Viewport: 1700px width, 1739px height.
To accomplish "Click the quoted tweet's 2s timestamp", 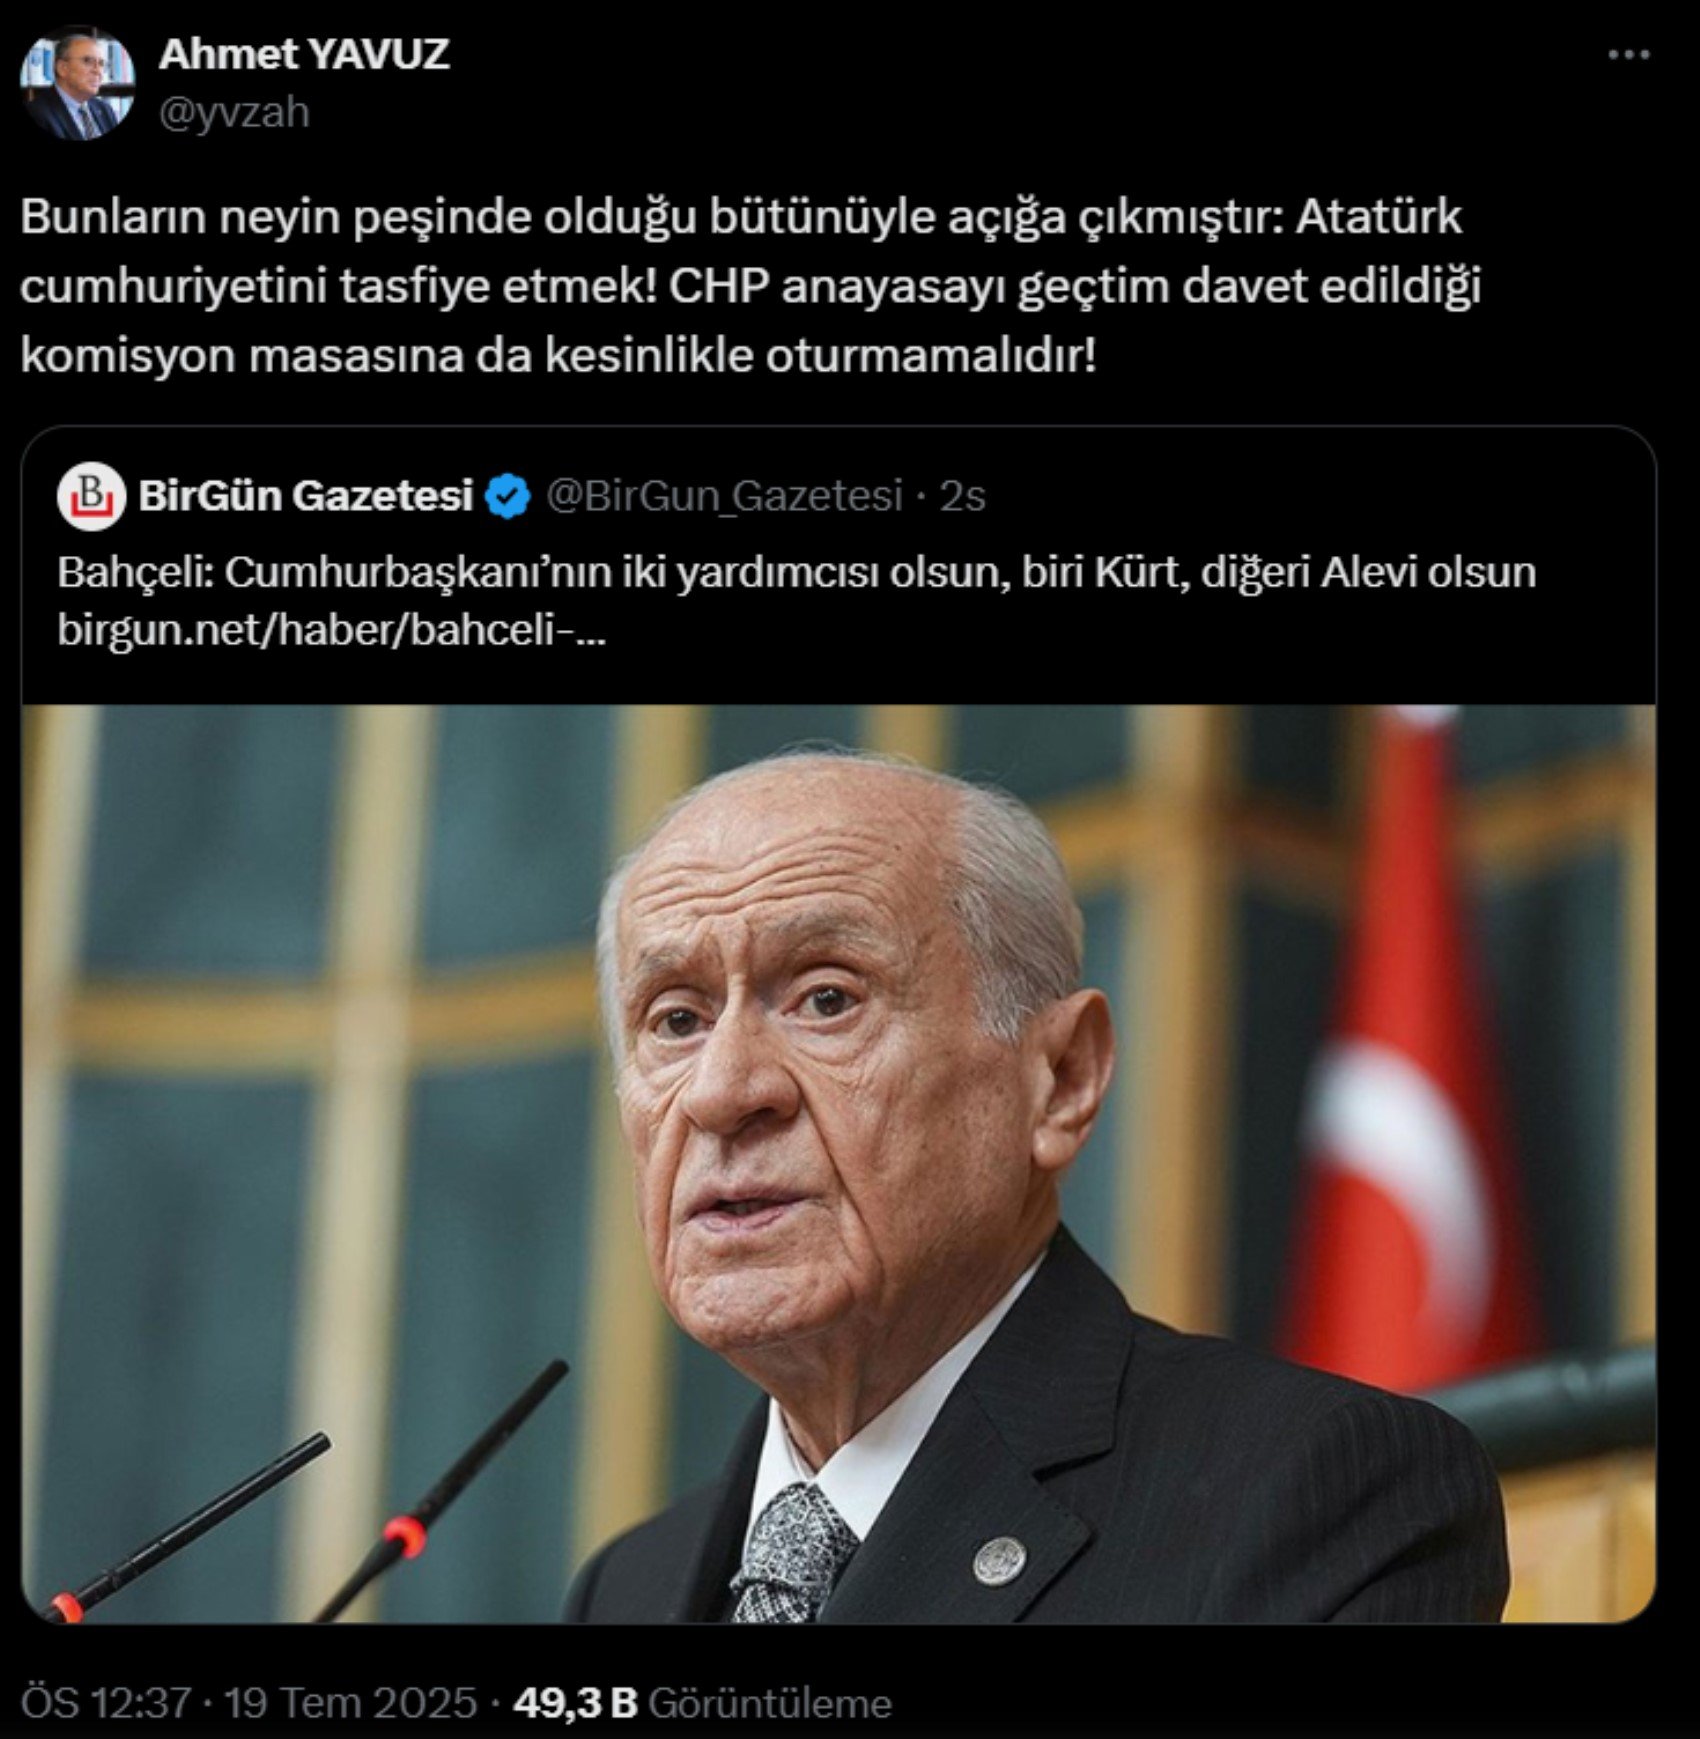I will tap(963, 496).
